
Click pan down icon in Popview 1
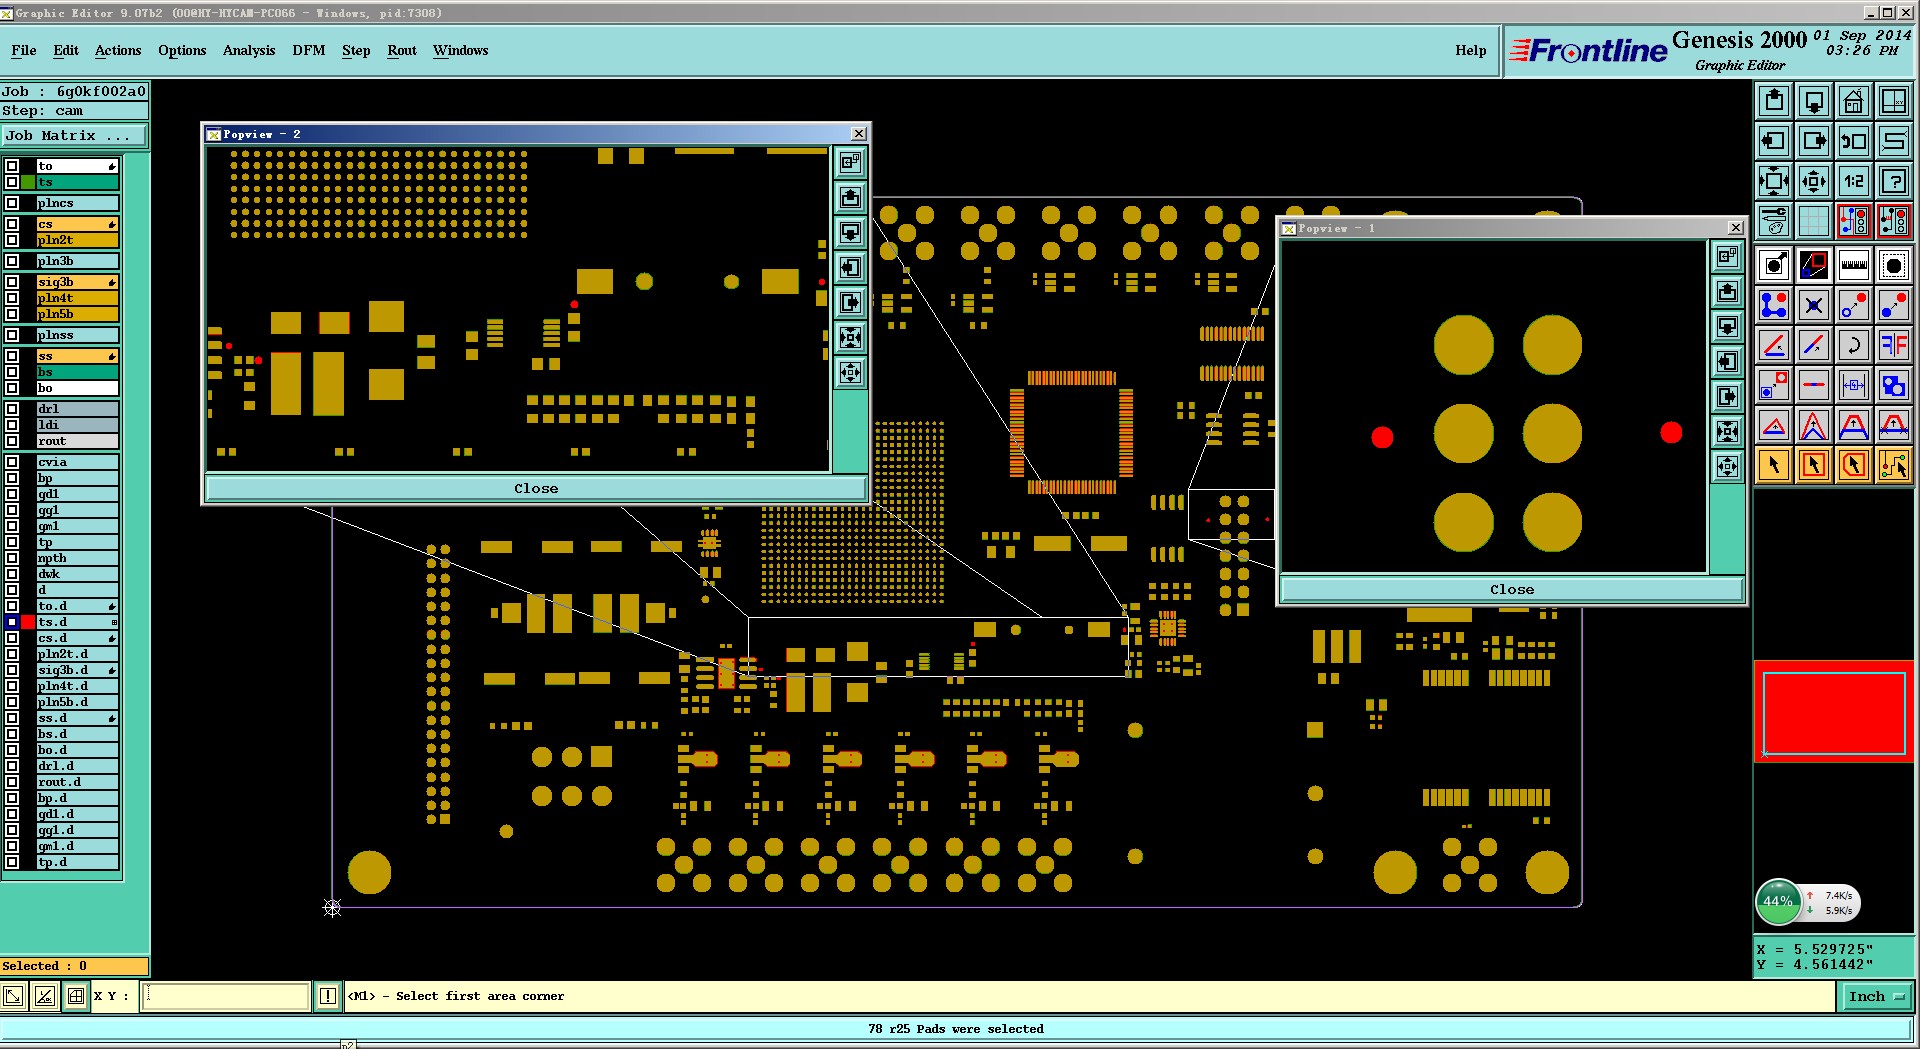[x=1727, y=326]
